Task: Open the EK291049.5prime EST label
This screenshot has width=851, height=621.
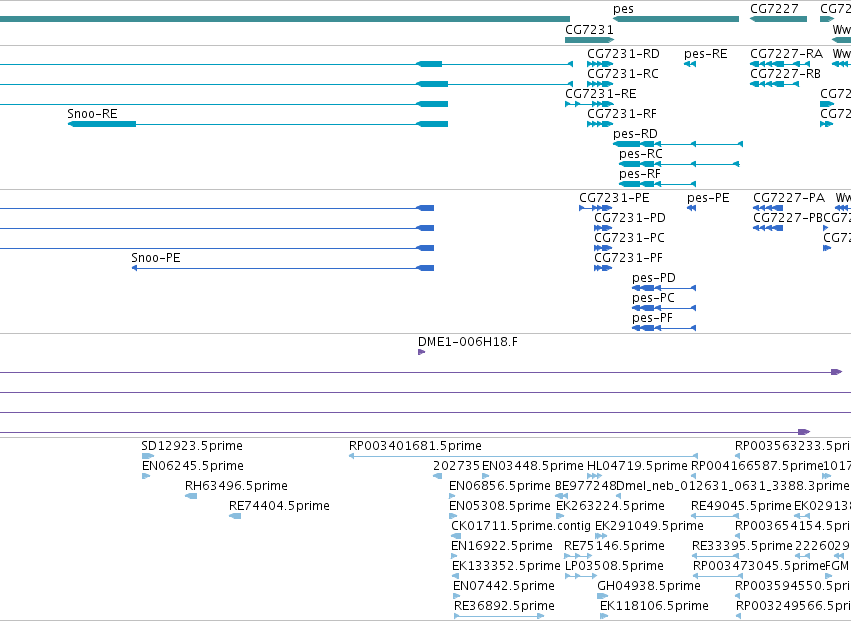Action: point(650,527)
